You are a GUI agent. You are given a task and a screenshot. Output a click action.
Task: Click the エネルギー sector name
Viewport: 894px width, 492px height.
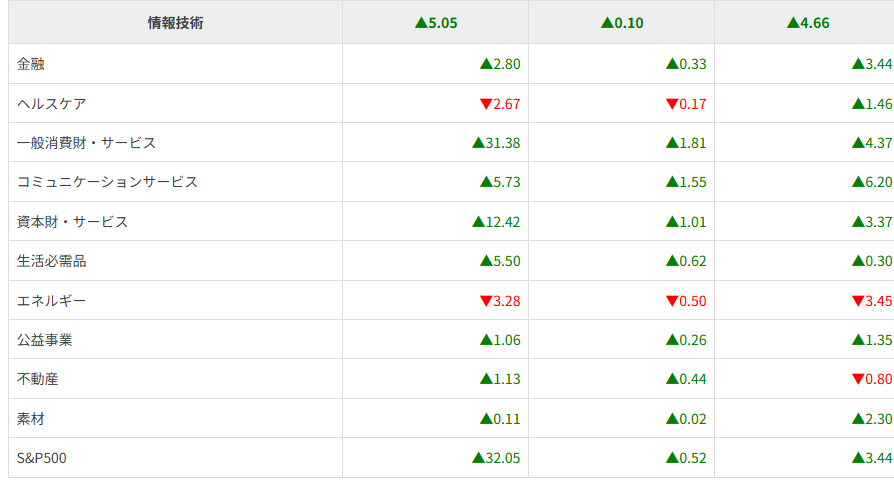click(52, 301)
